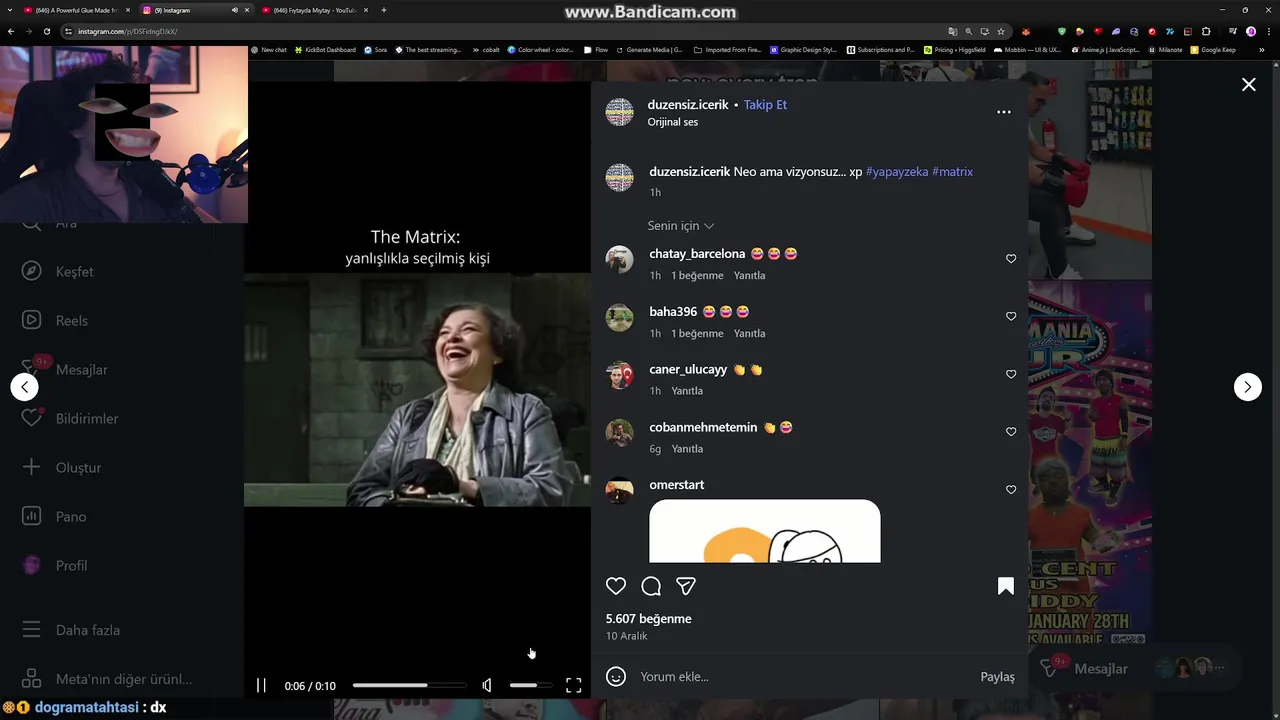This screenshot has height=720, width=1280.
Task: Like caner_ulucayy's comment
Action: click(1011, 374)
